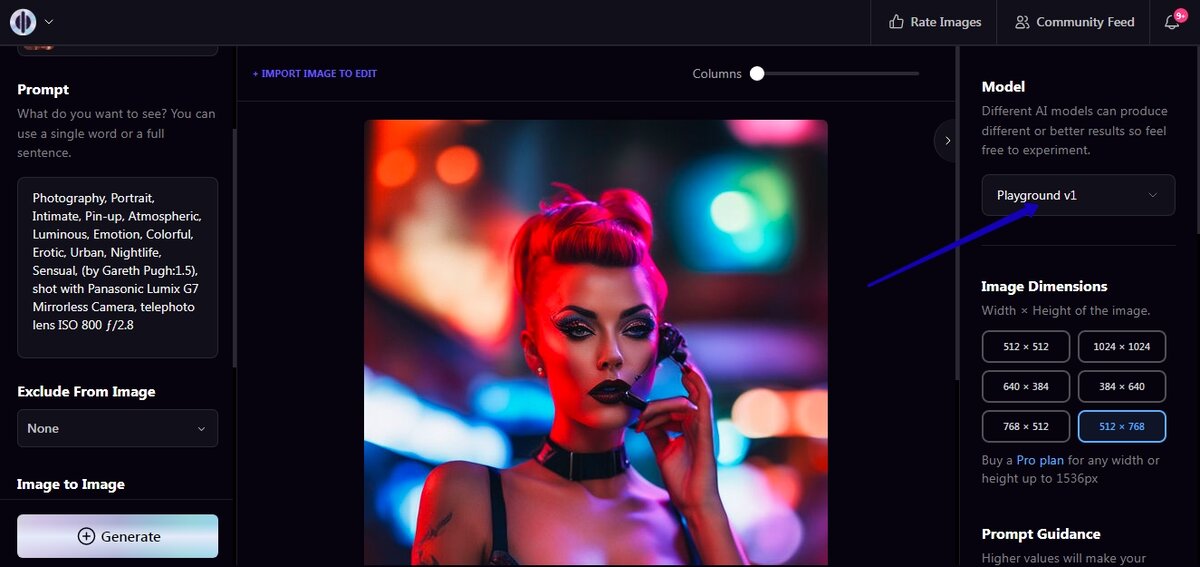Follow the Pro plan link
This screenshot has width=1200, height=567.
point(1040,460)
